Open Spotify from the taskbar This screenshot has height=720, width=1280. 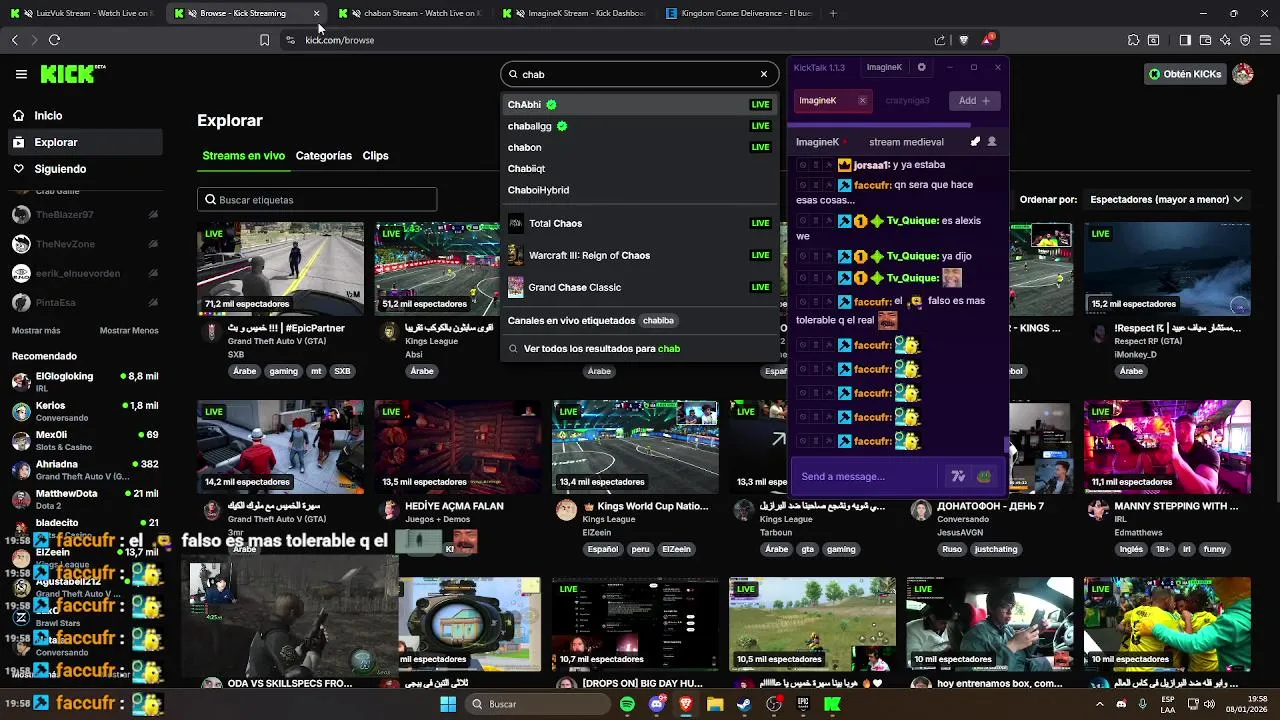[x=627, y=704]
